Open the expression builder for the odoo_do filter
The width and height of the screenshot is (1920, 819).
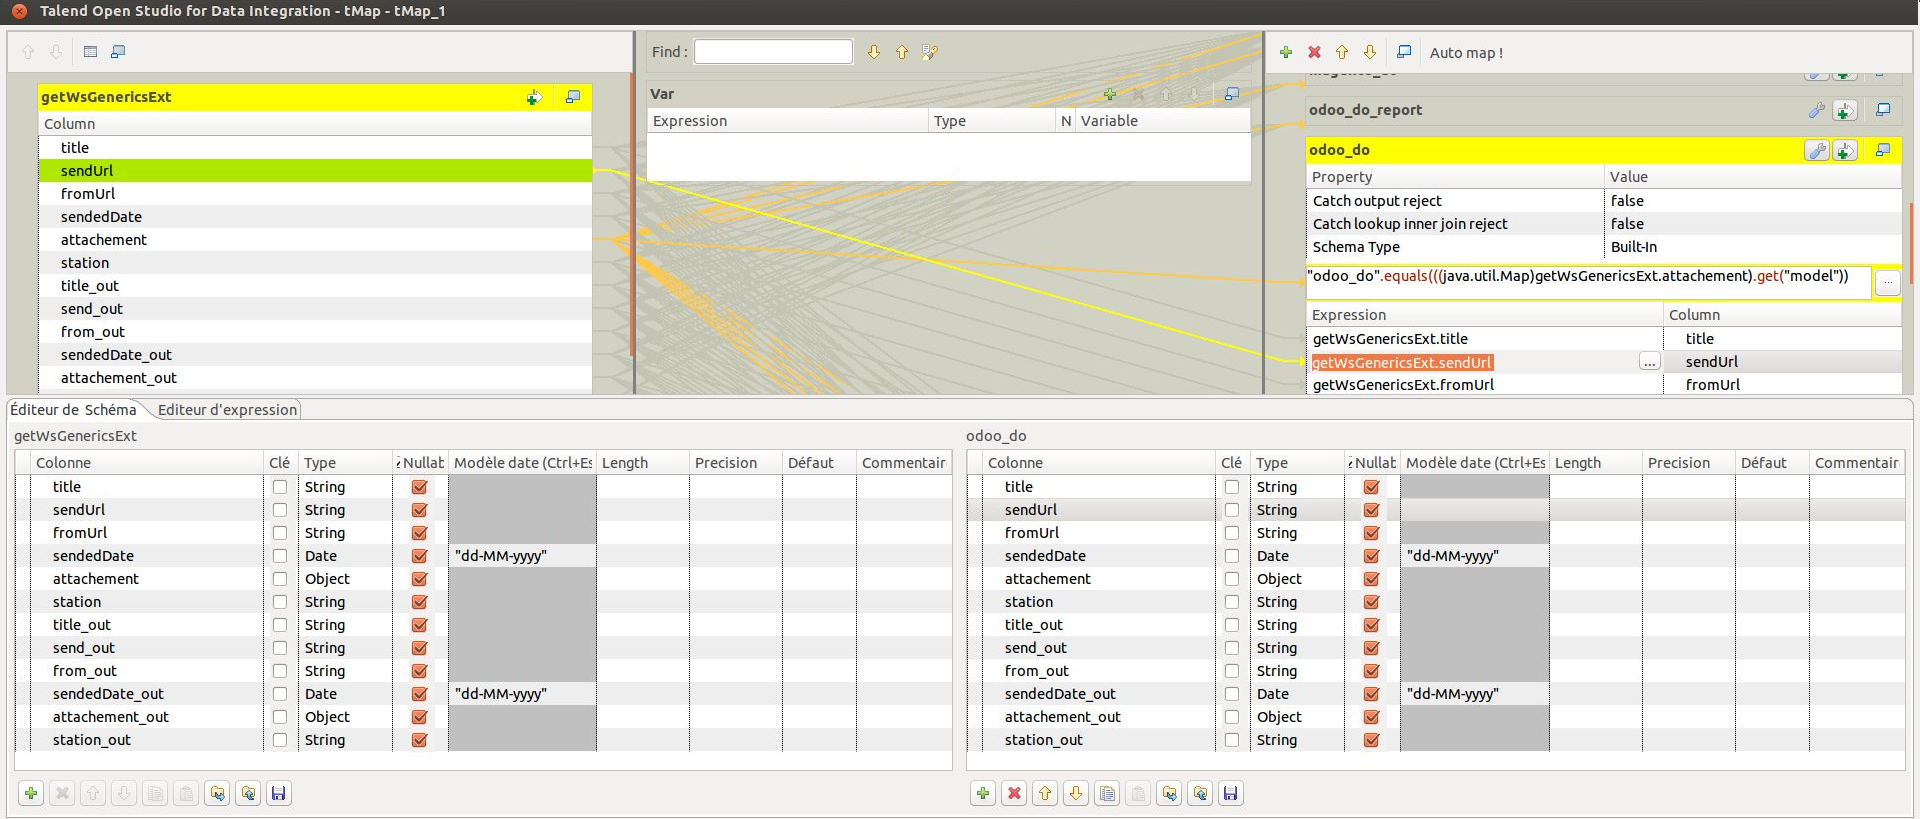click(x=1887, y=283)
